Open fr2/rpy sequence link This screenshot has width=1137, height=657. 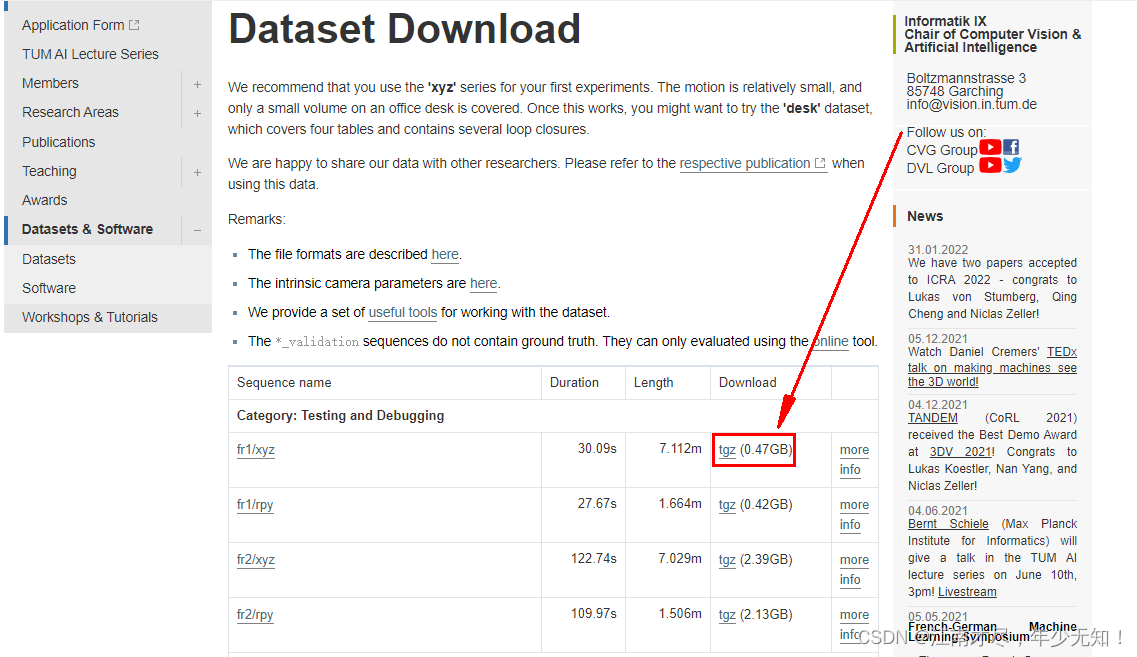(x=255, y=615)
